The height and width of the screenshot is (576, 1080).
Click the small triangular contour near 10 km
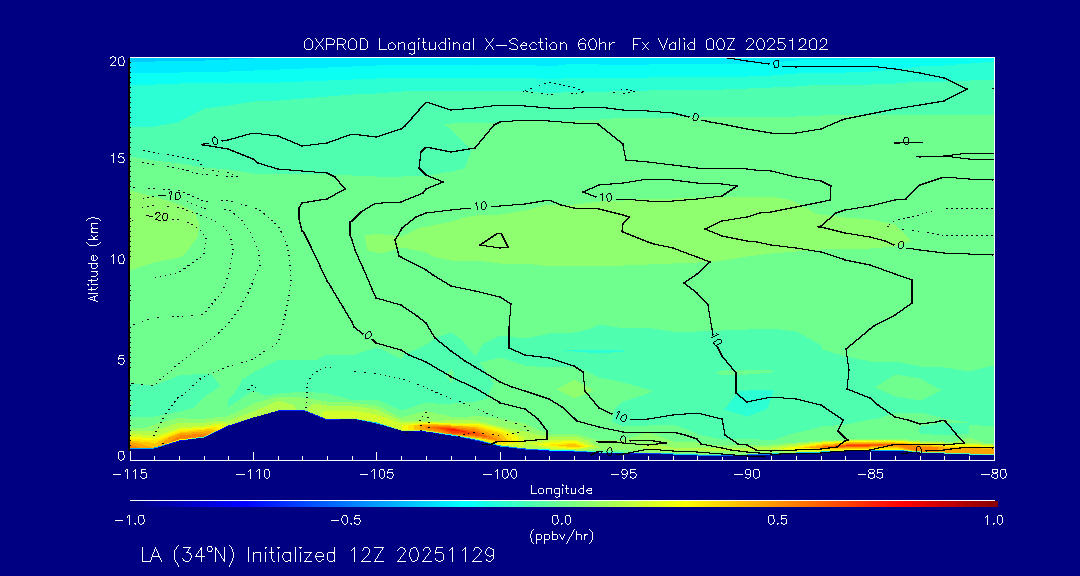495,241
